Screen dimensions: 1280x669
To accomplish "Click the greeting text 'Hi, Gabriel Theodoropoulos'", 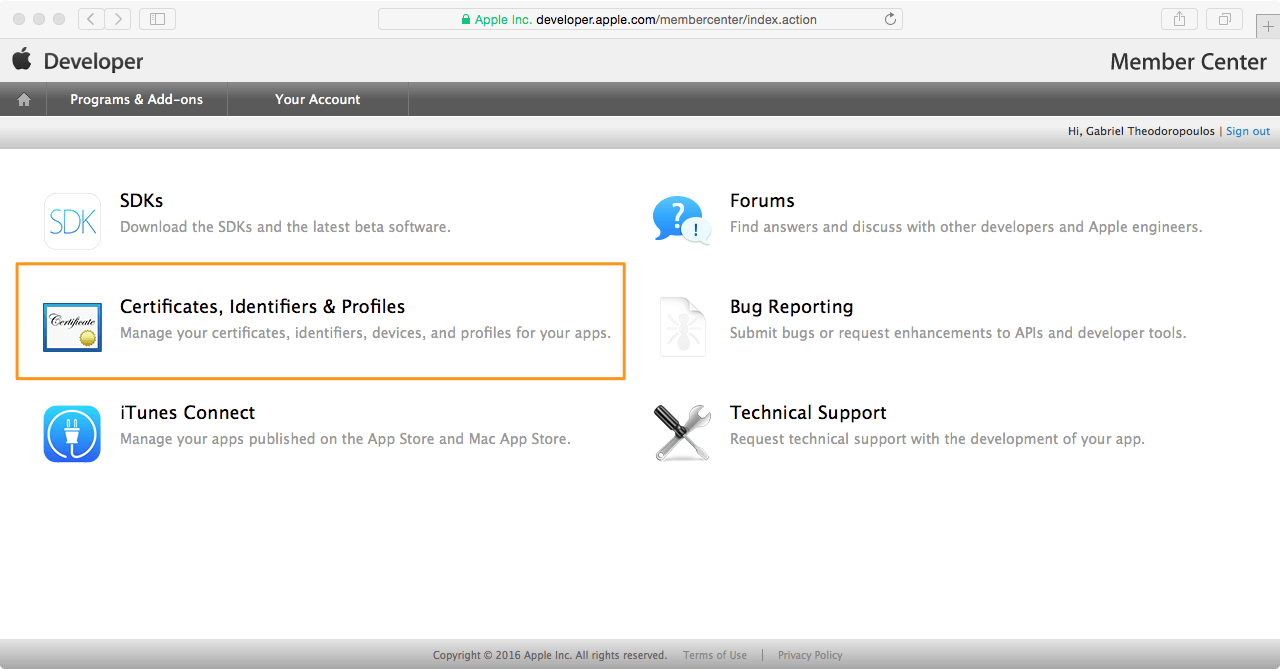I will click(1143, 131).
